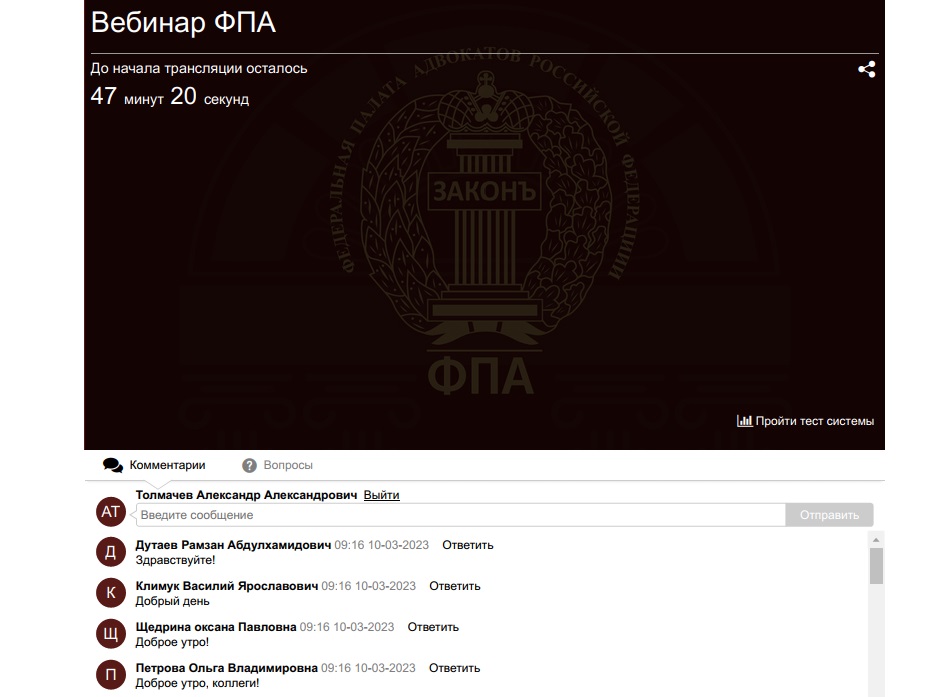Click Щедрина оксана's comment Доброе утро!
946x697 pixels.
(x=172, y=642)
